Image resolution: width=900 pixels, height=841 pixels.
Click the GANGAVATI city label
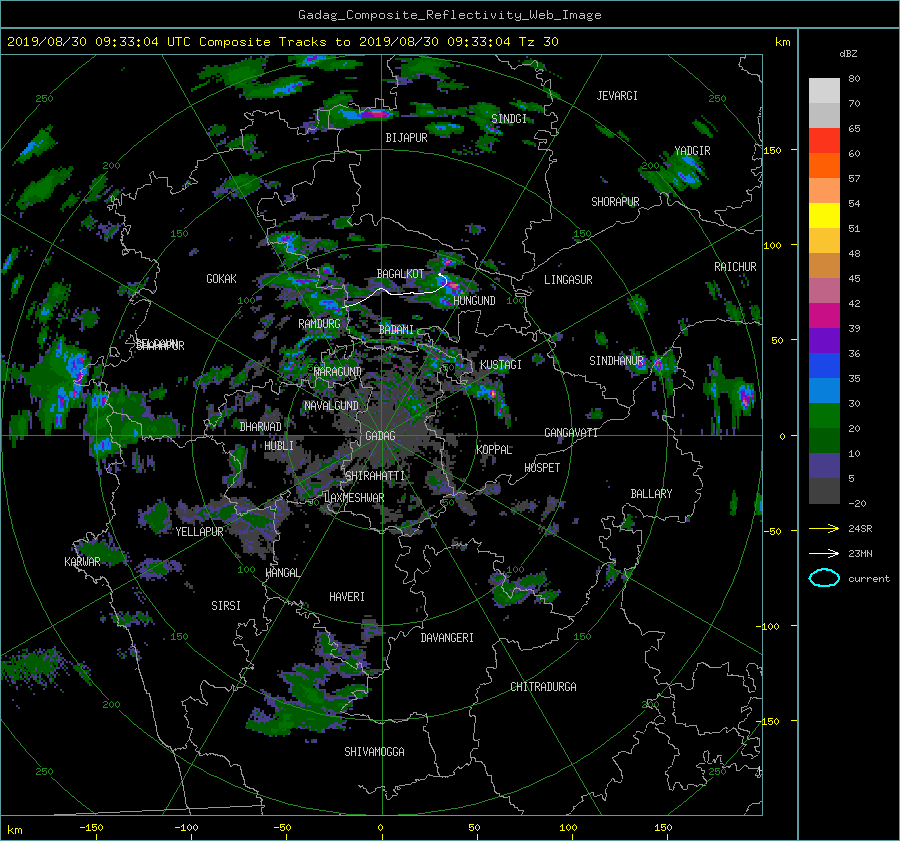571,433
